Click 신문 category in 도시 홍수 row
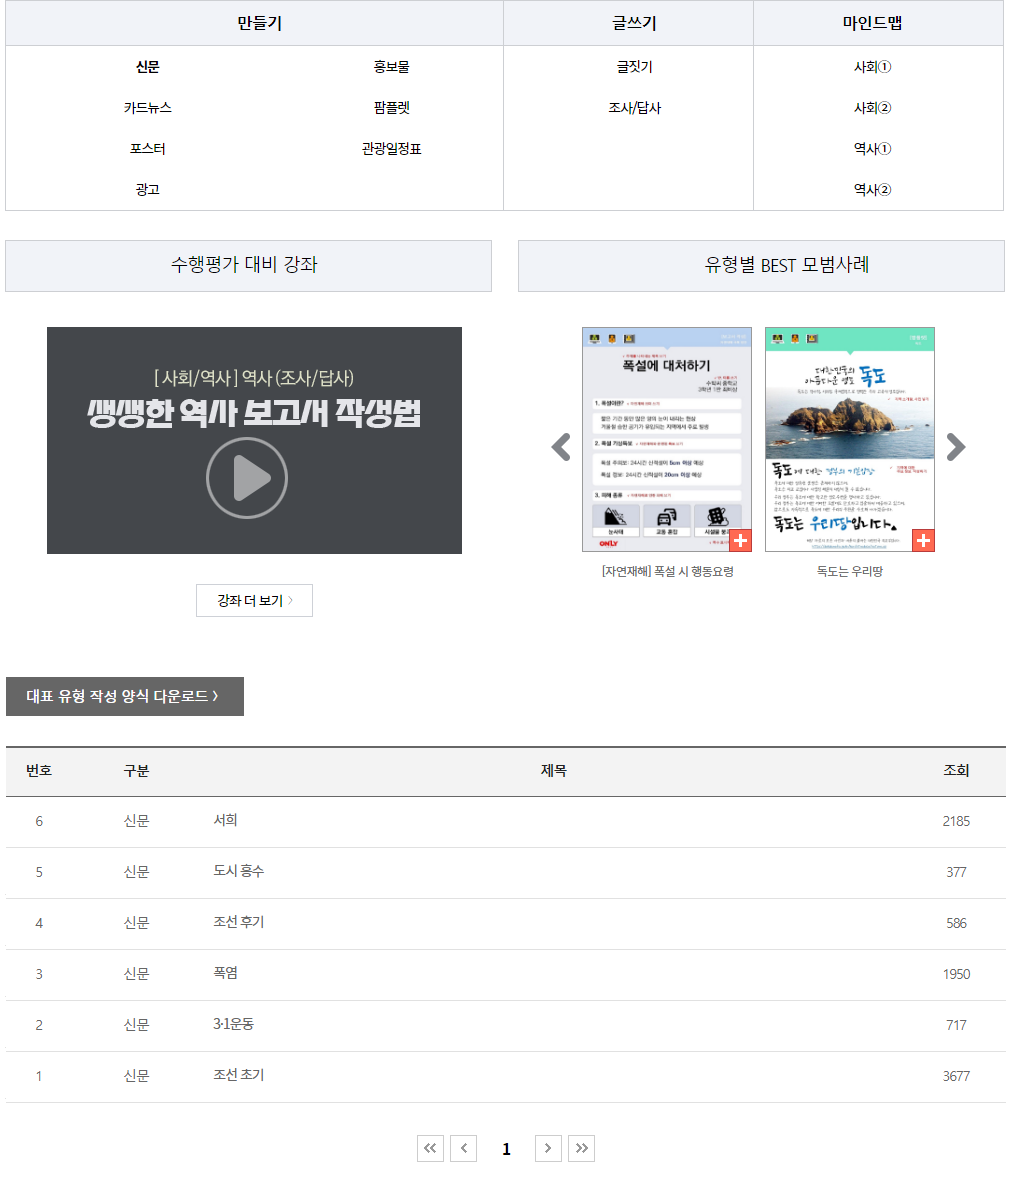The width and height of the screenshot is (1011, 1198). tap(136, 872)
